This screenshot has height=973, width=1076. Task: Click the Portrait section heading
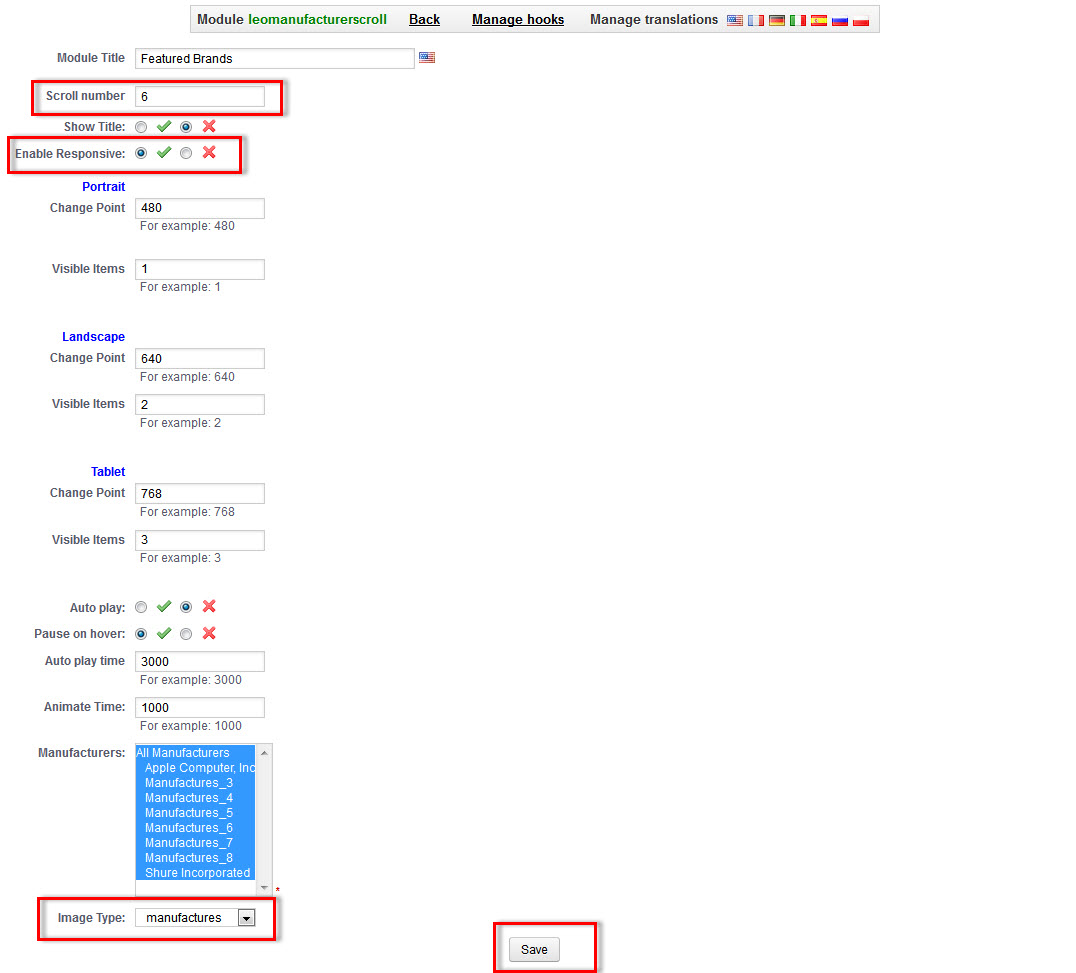click(x=104, y=187)
